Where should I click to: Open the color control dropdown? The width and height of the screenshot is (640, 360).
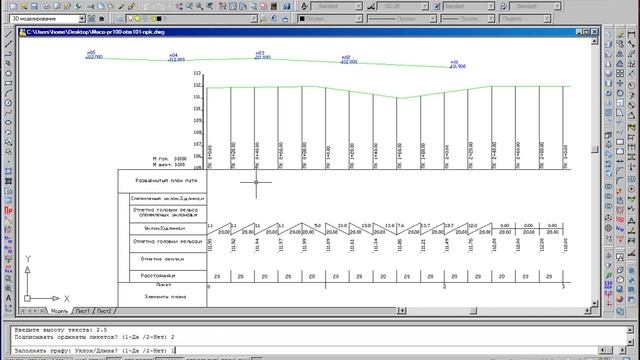(x=359, y=19)
